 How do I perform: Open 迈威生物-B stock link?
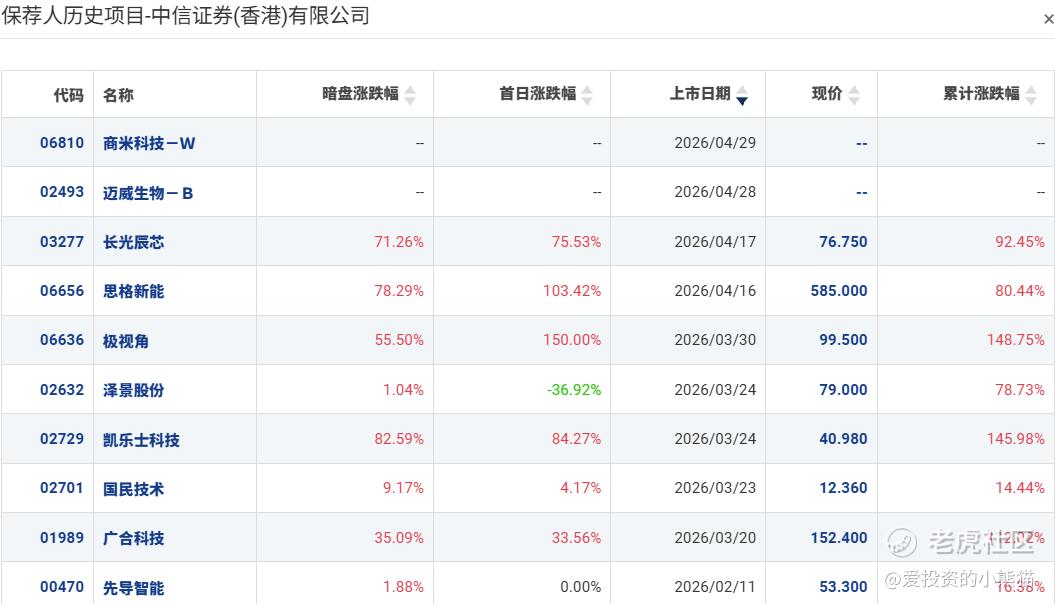coord(148,193)
